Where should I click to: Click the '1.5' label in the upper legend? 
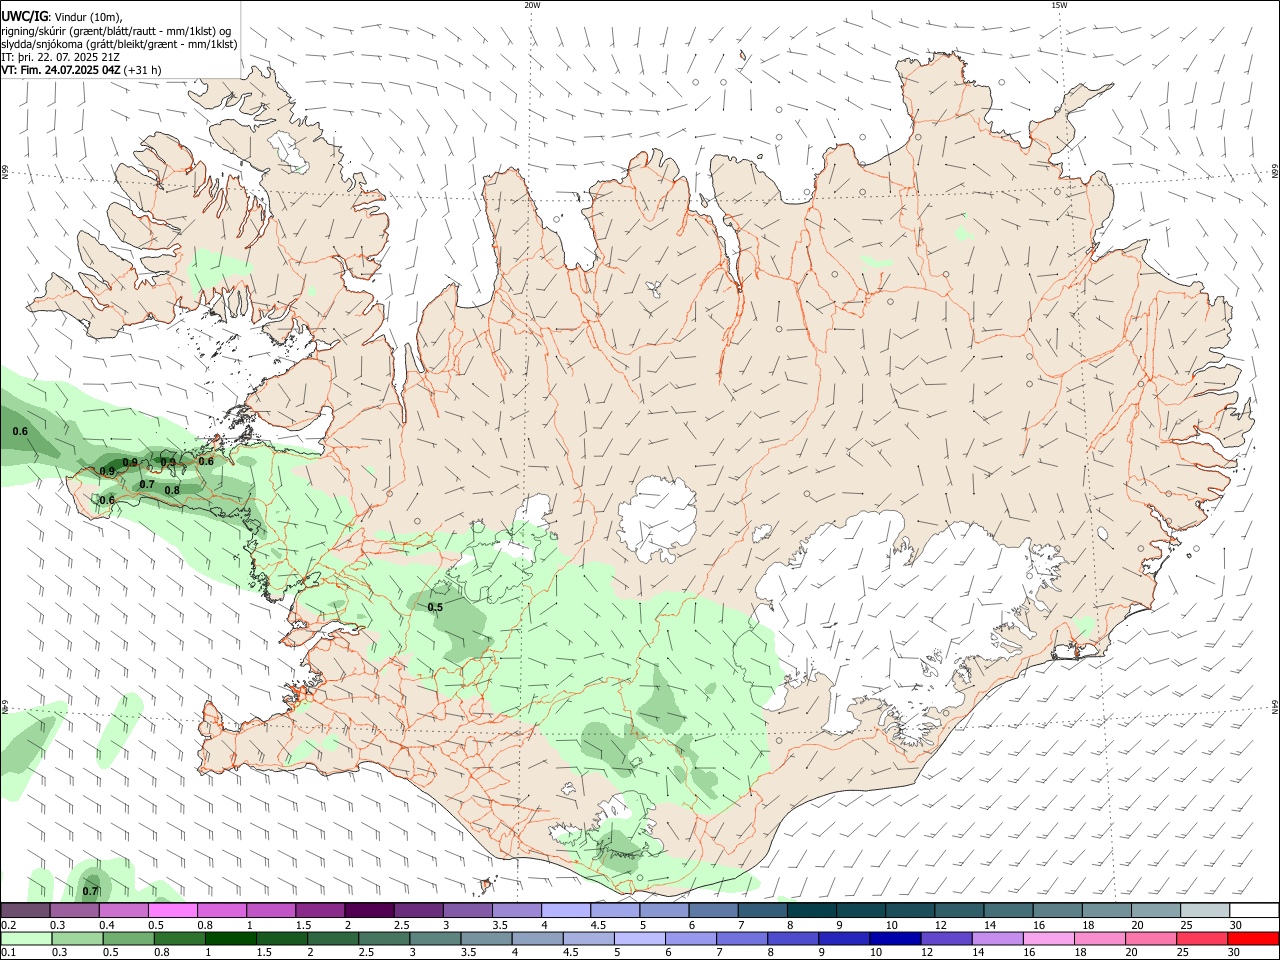(x=303, y=925)
